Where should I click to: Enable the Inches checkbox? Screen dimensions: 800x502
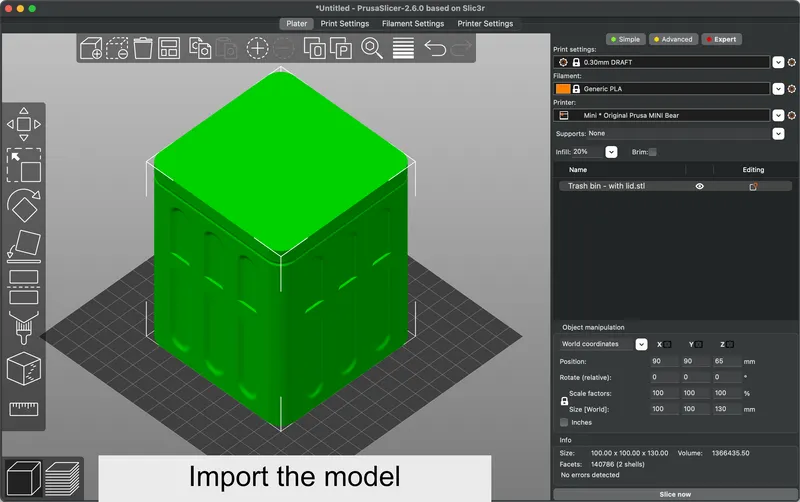click(564, 422)
